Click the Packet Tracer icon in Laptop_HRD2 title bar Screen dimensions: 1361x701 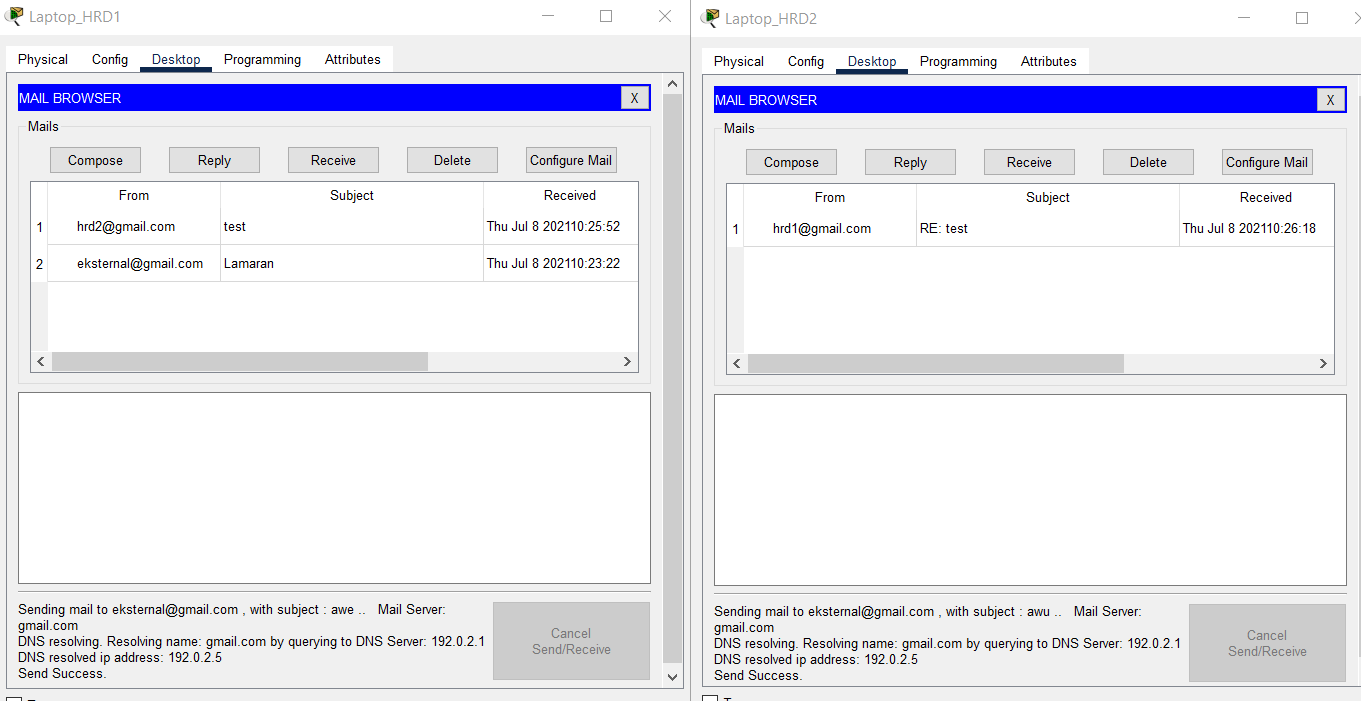pyautogui.click(x=711, y=18)
